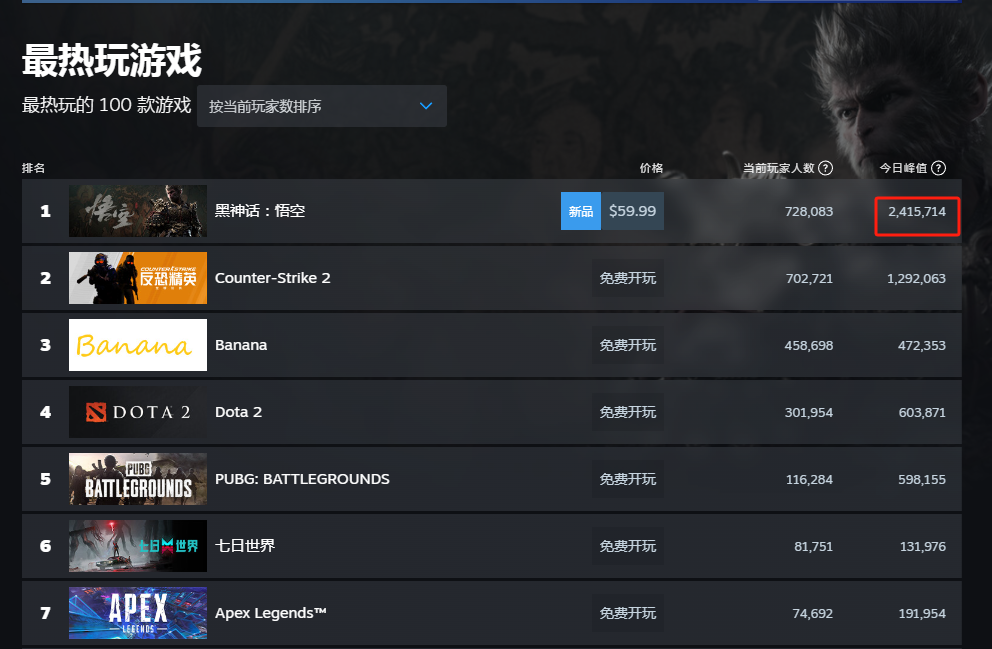Click rank number 2
The width and height of the screenshot is (992, 649).
click(46, 278)
